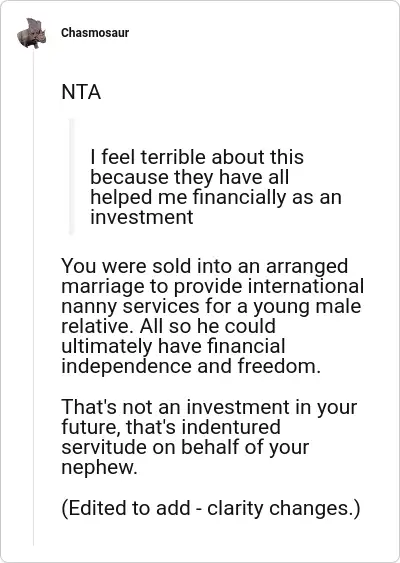
Task: Click the quoted words 'because they have all'
Action: point(190,177)
